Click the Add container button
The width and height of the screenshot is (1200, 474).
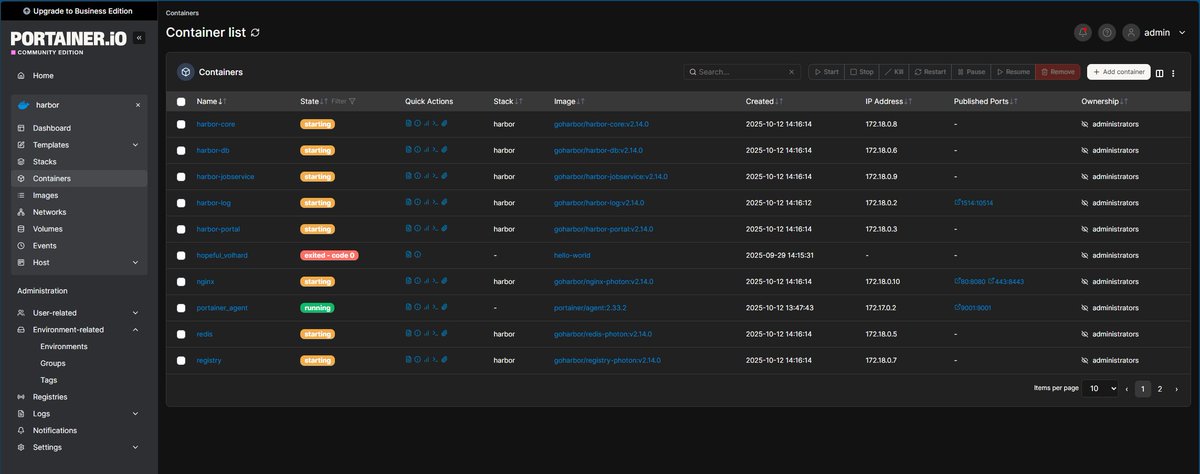[1118, 72]
